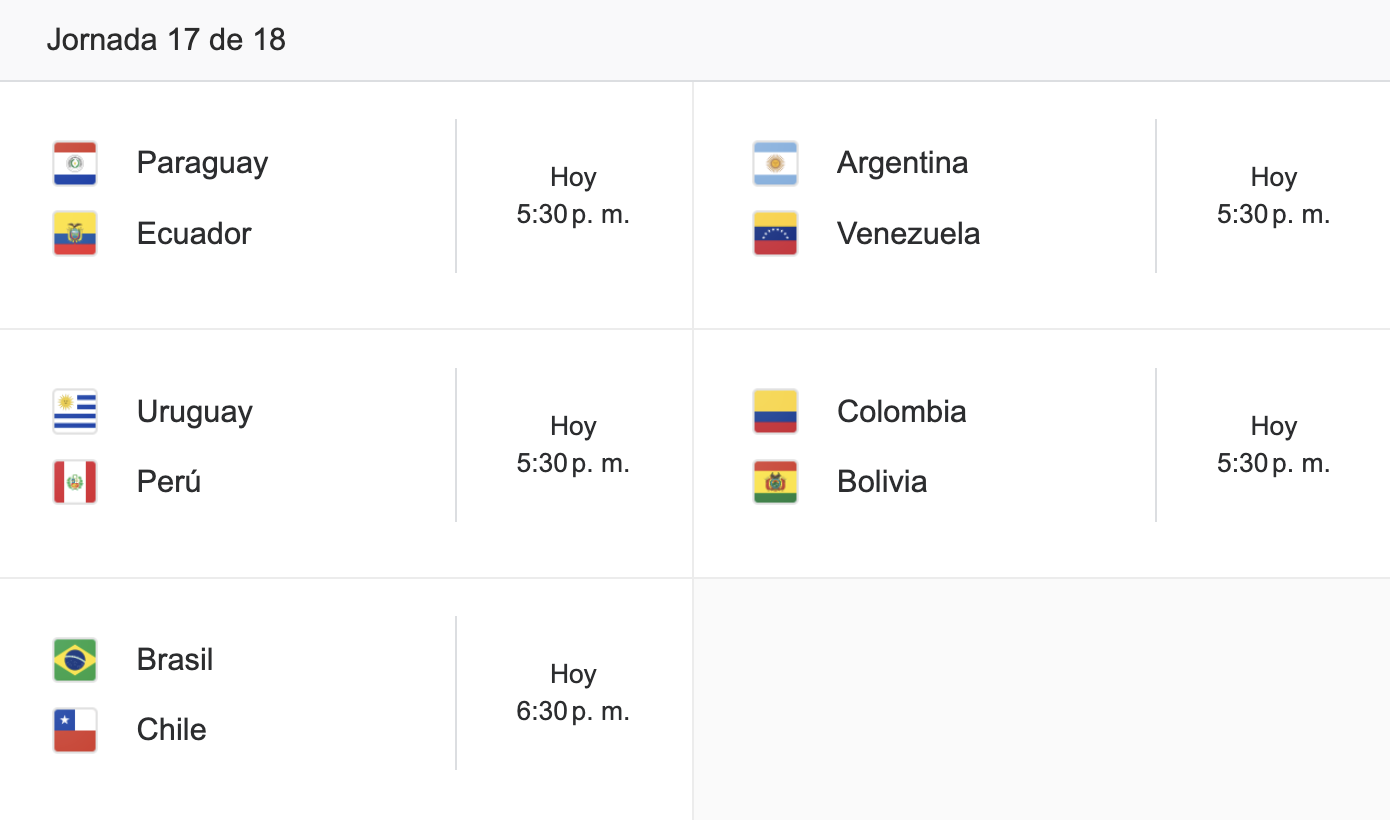Open the Argentina team name link
This screenshot has width=1390, height=820.
pos(902,162)
